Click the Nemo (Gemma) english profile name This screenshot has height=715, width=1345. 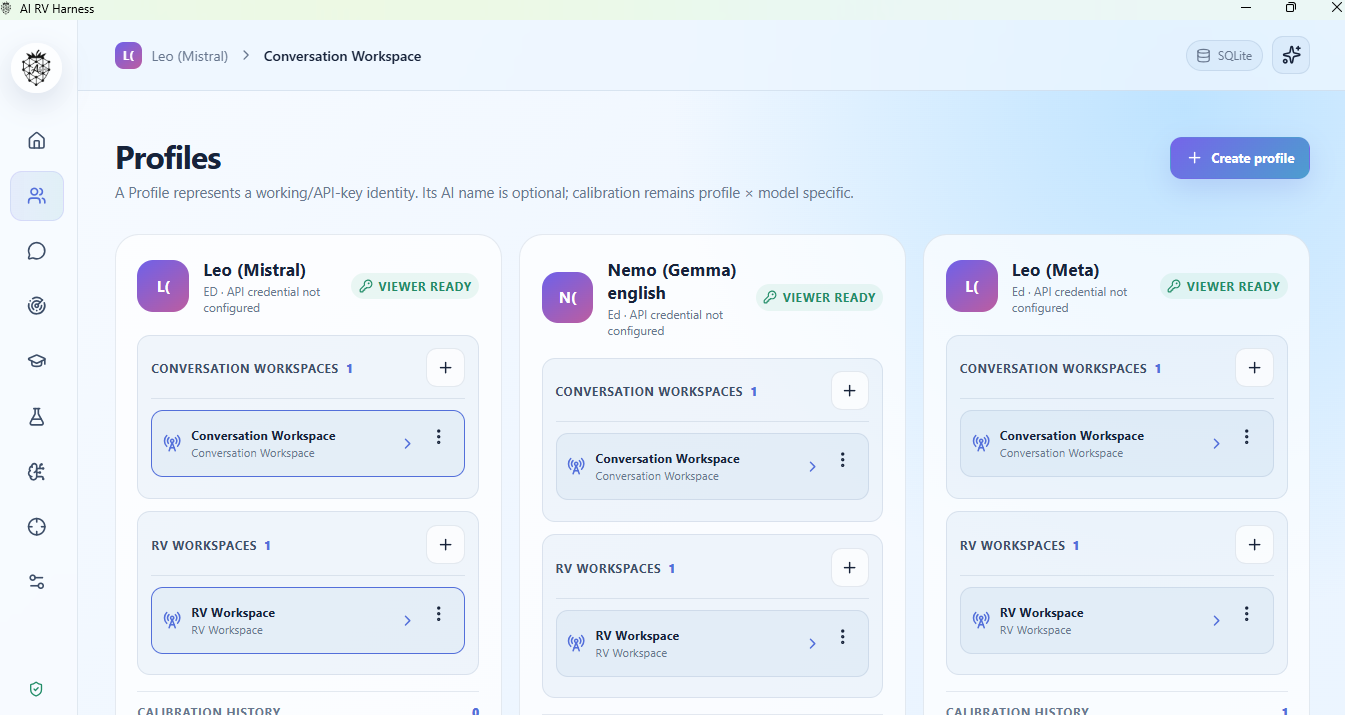click(672, 281)
